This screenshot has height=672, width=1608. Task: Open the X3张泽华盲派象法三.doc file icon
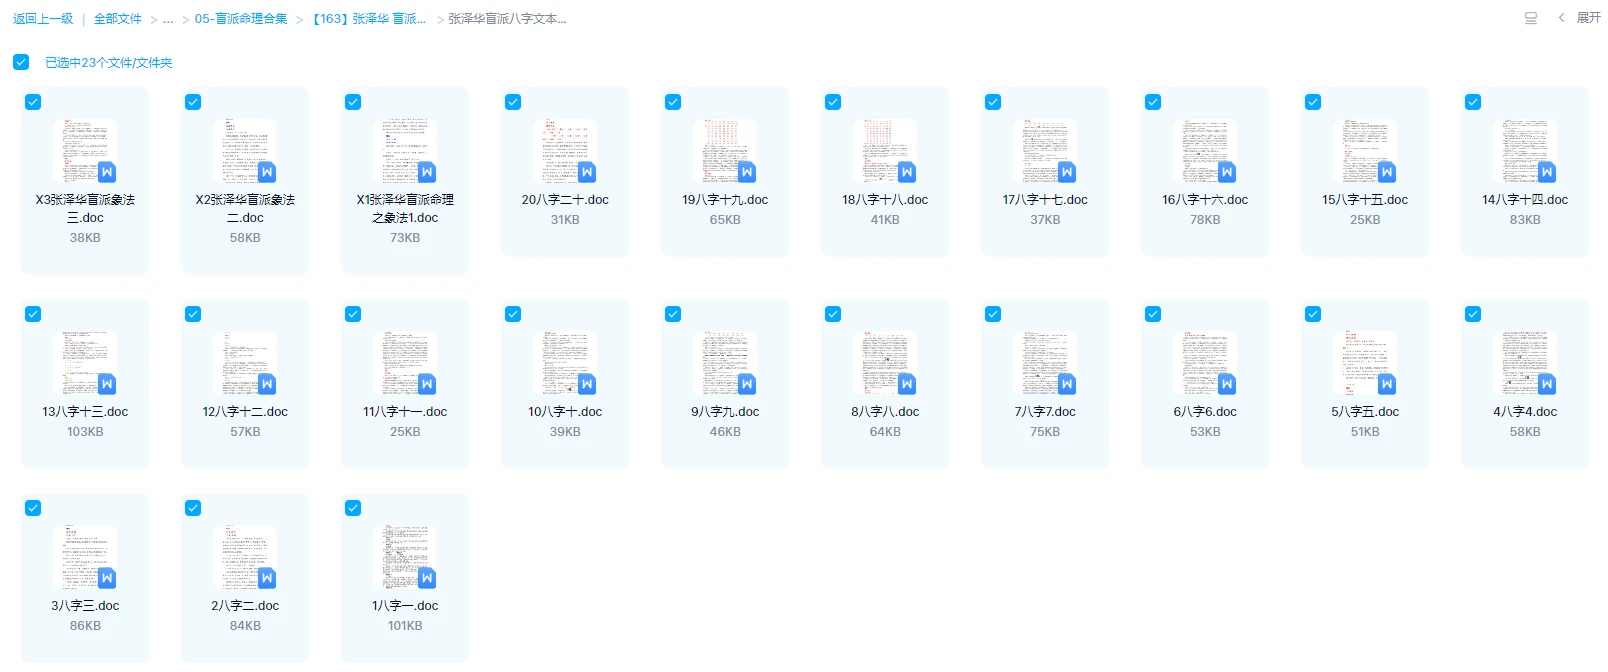point(85,151)
